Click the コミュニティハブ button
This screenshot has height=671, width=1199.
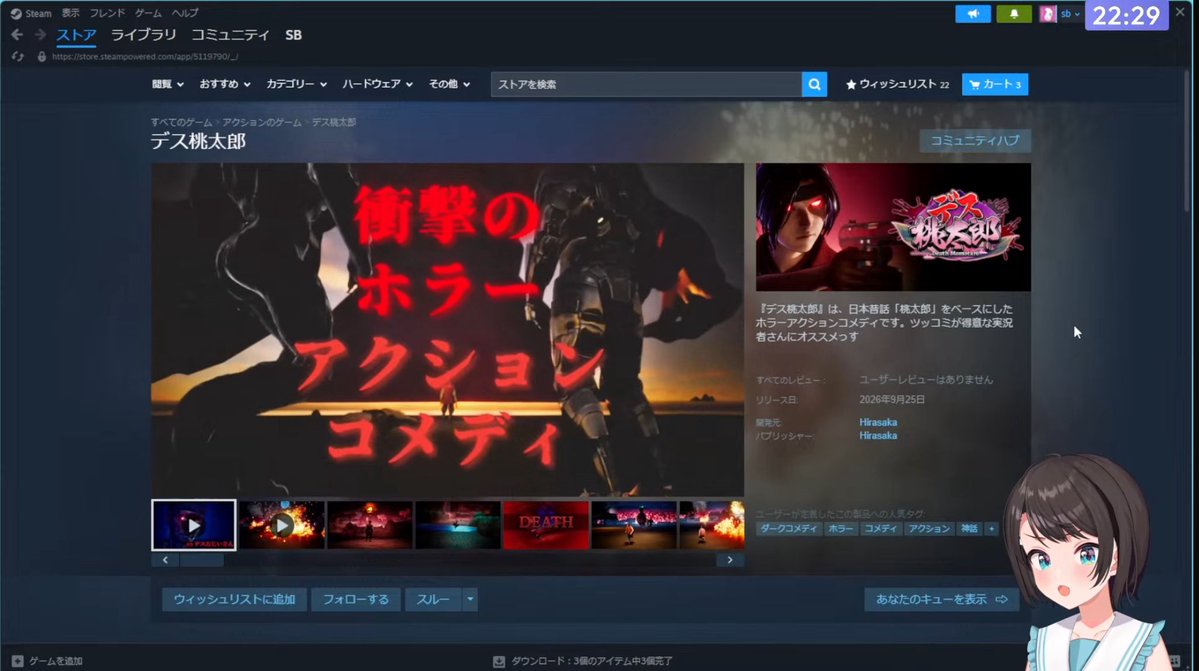coord(975,141)
